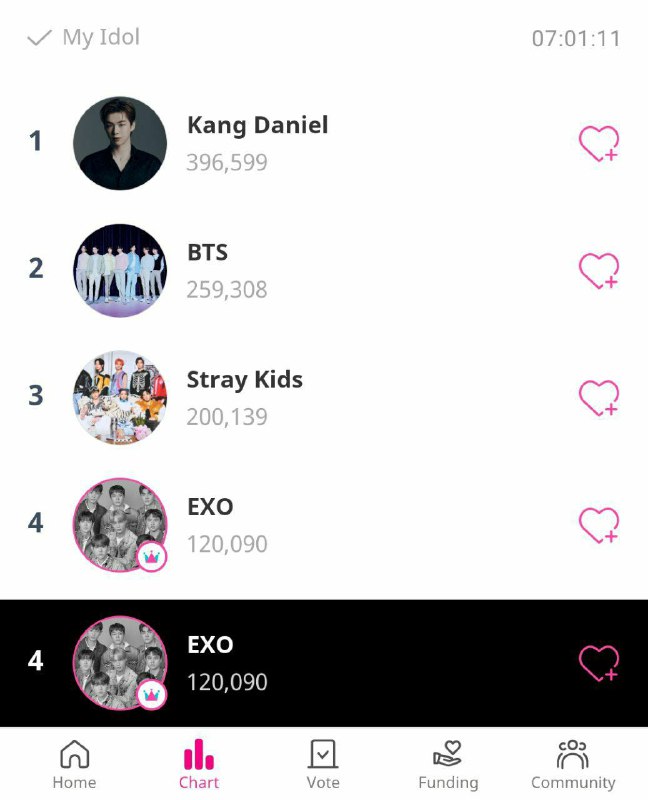Image resolution: width=648 pixels, height=800 pixels.
Task: Open Kang Daniel's profile picture
Action: pyautogui.click(x=120, y=143)
